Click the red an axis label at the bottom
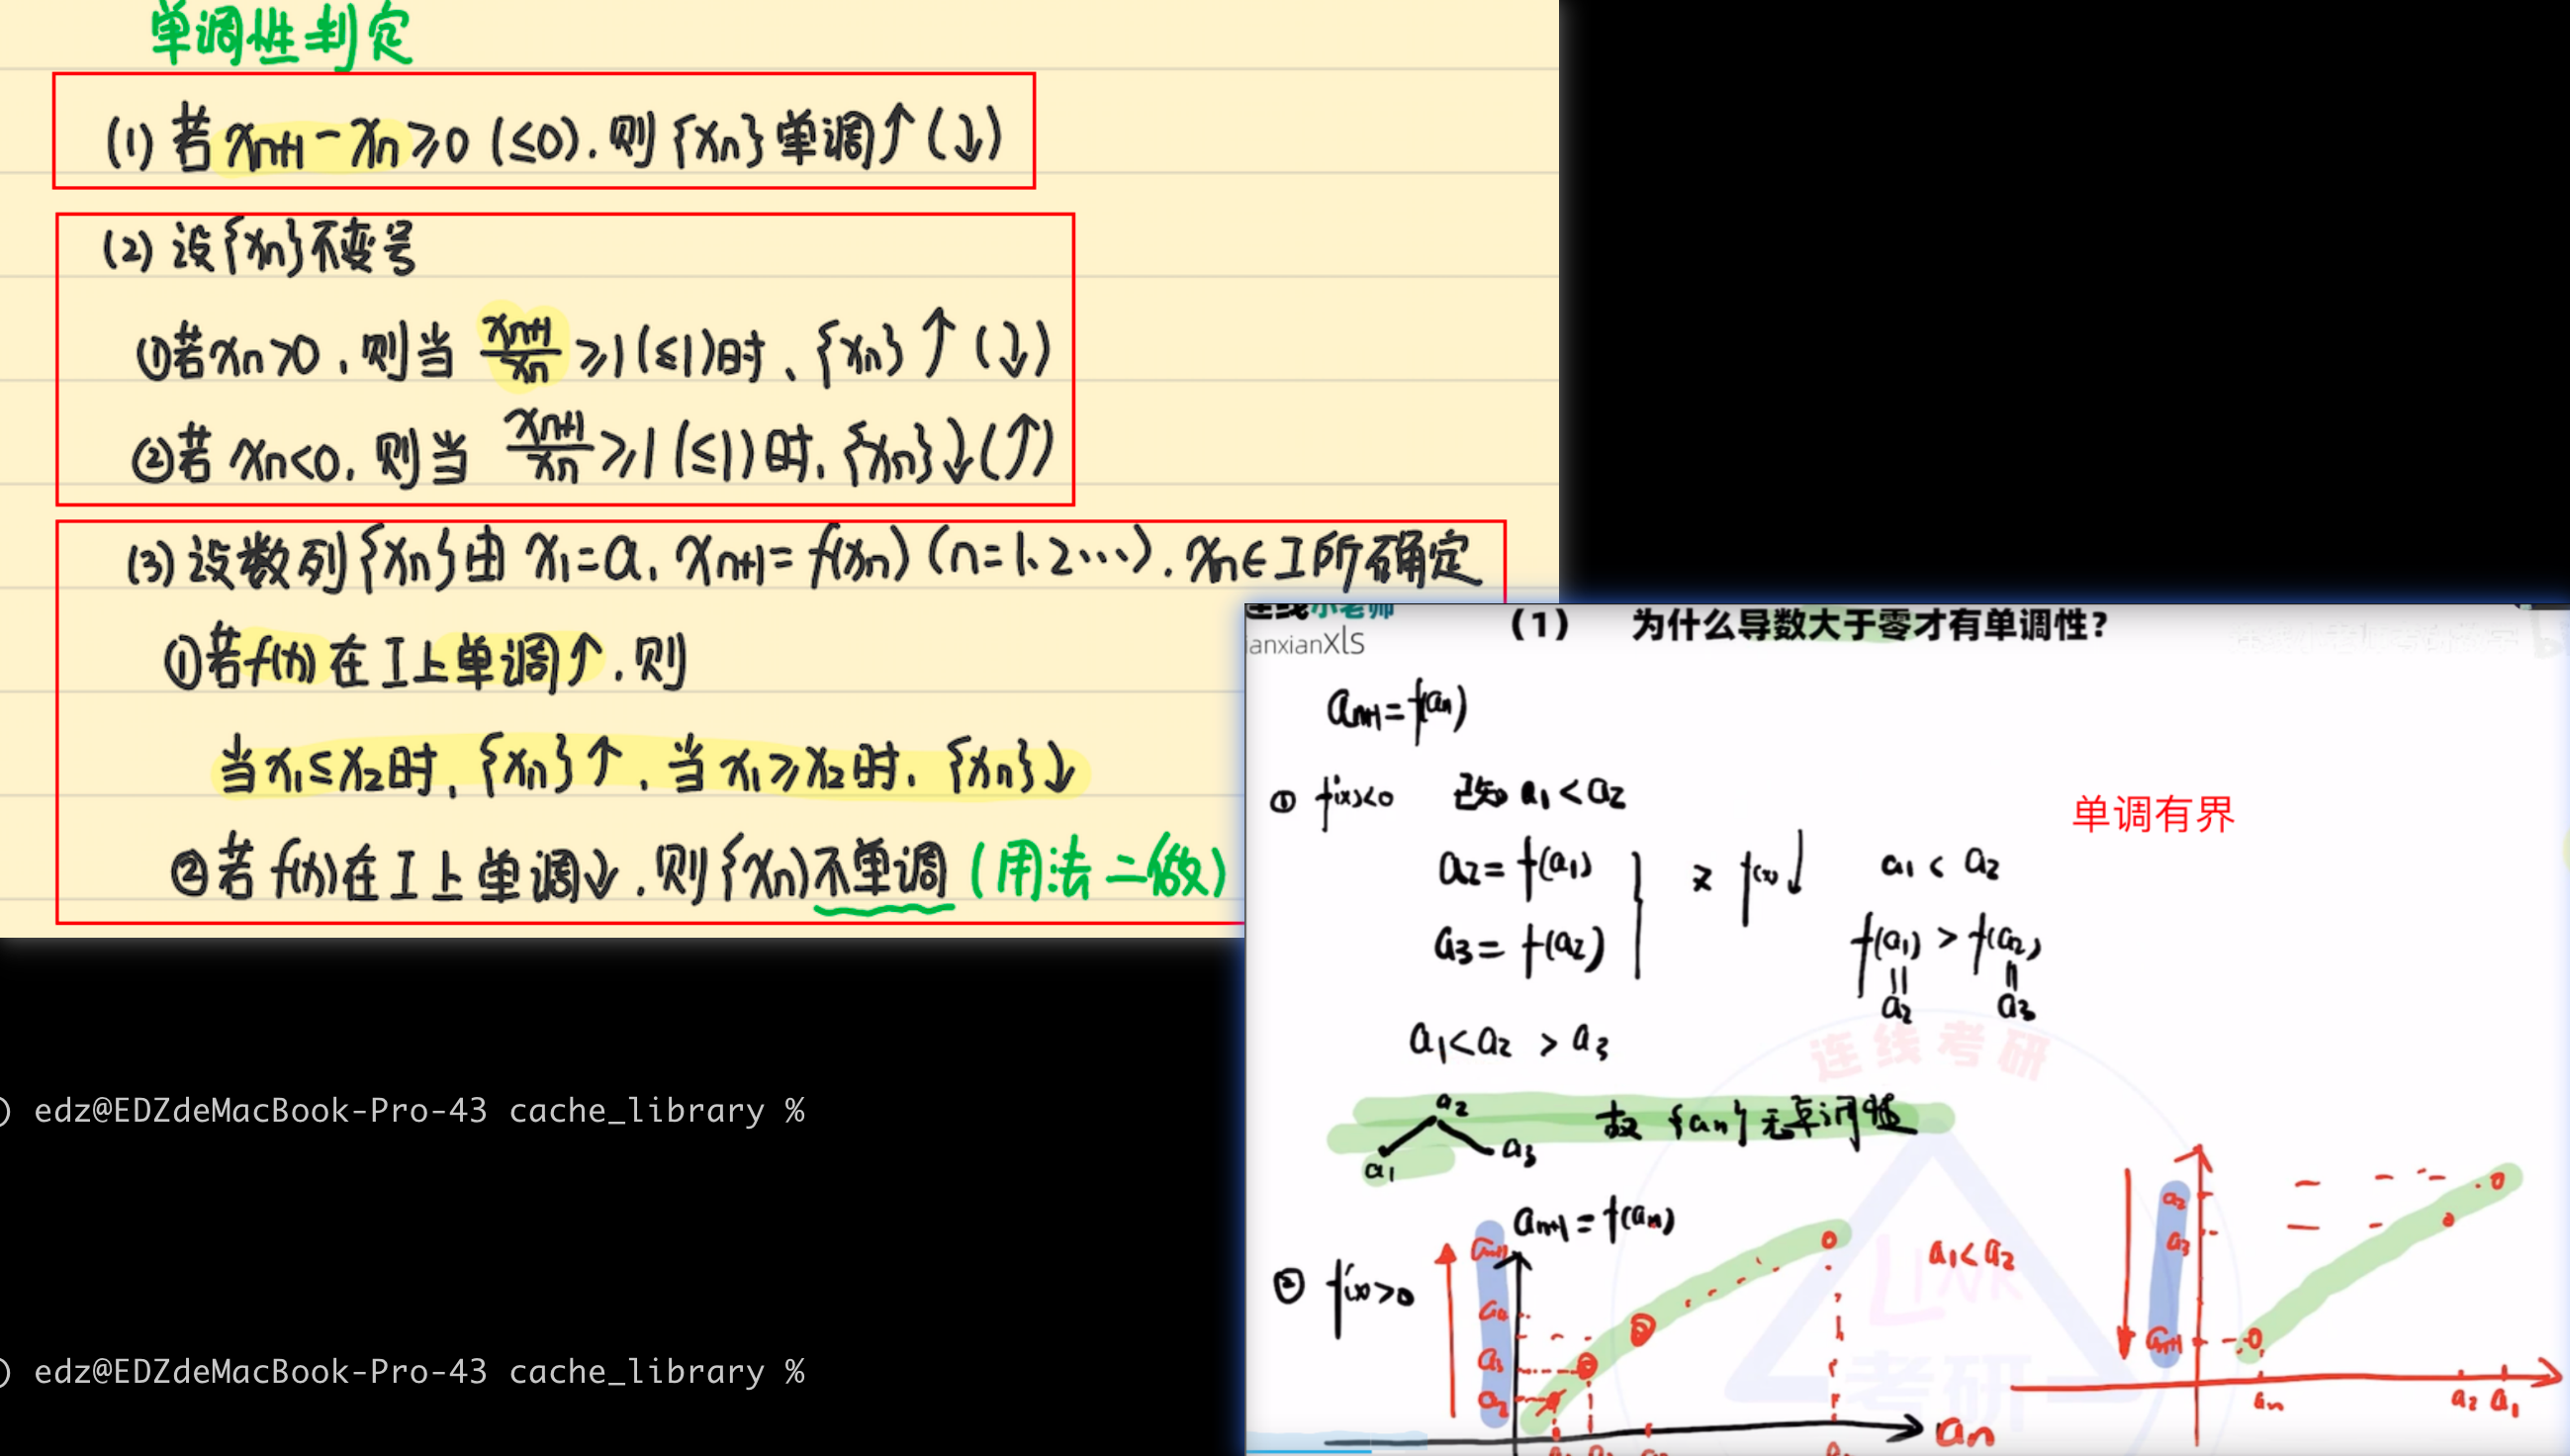2570x1456 pixels. (x=1965, y=1434)
